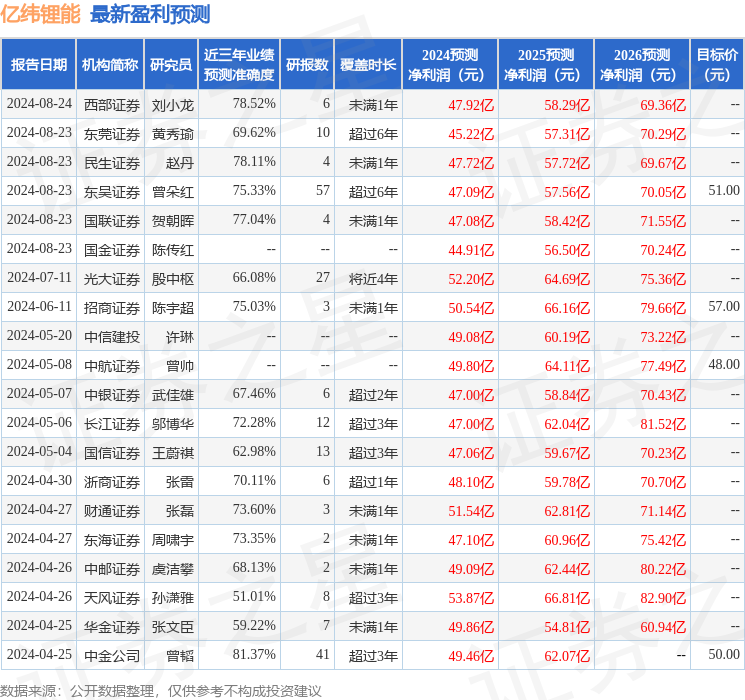This screenshot has width=745, height=700.
Task: Select the 华金证券 institution cell
Action: [x=112, y=627]
